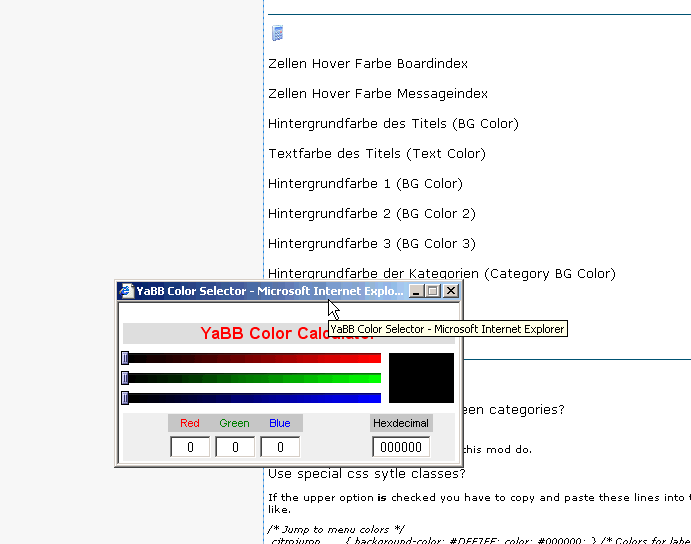Click the green slider handle

[x=125, y=378]
